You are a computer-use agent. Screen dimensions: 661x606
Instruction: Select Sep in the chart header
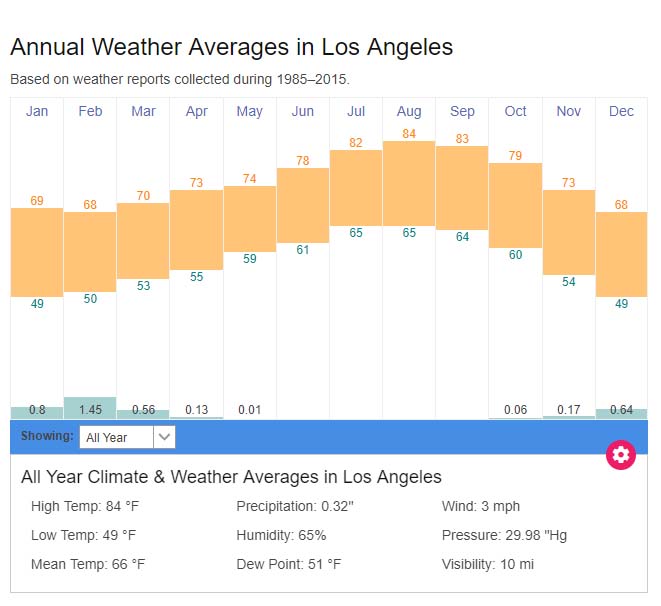[x=462, y=111]
